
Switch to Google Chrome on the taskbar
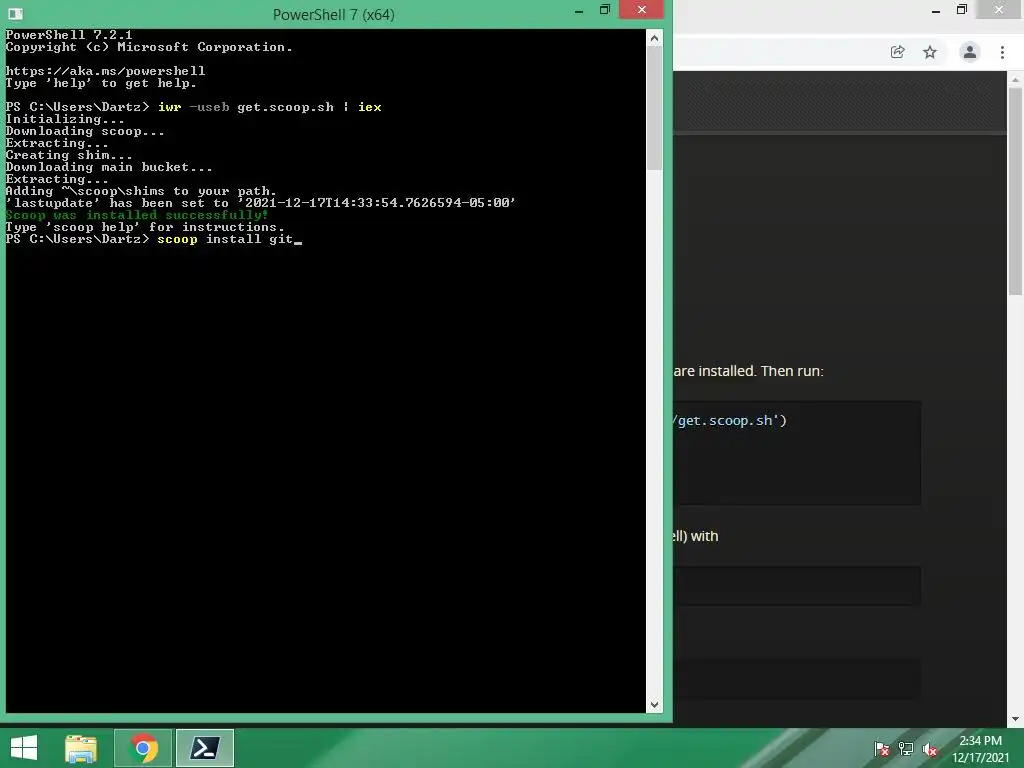tap(143, 748)
